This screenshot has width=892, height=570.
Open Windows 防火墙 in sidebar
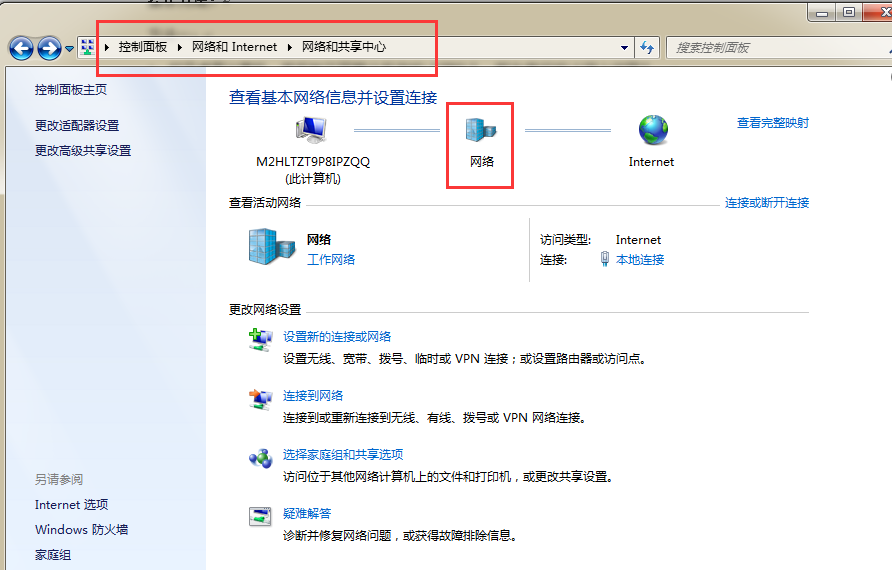click(81, 530)
